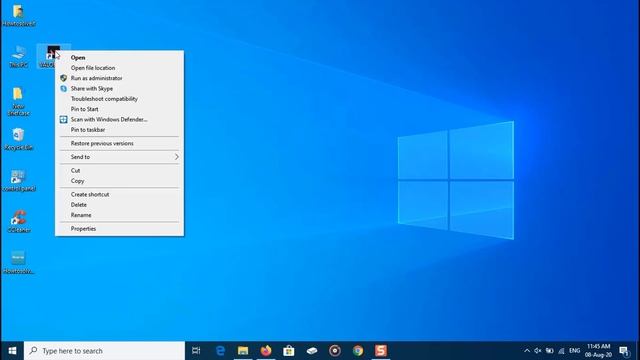Viewport: 640px width, 360px height.
Task: Click the 'Type here to search' box
Action: 104,351
